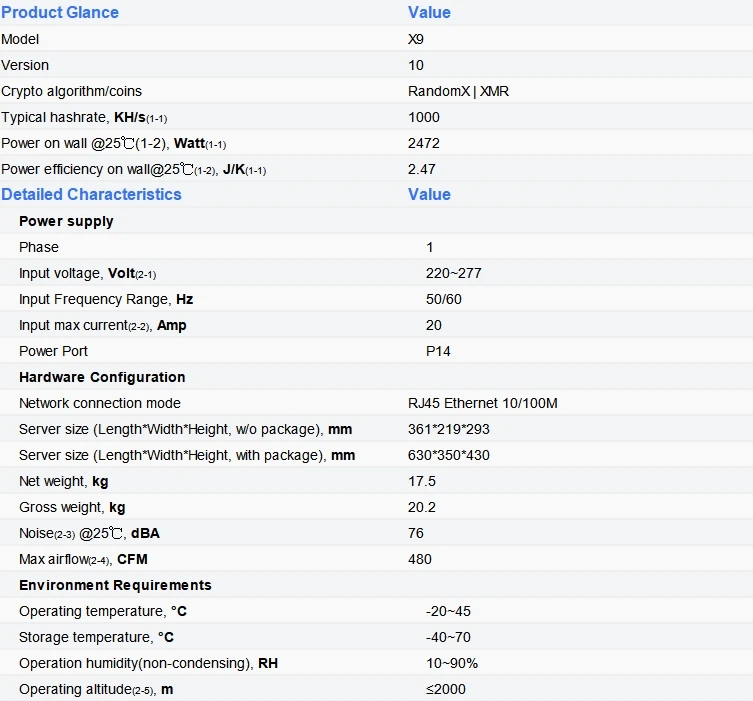Click 'Power efficiency on wall' label

click(134, 169)
